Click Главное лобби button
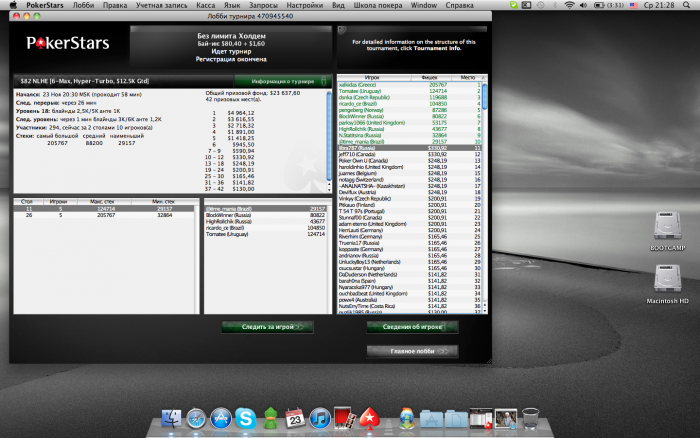This screenshot has width=700, height=438. pos(412,351)
